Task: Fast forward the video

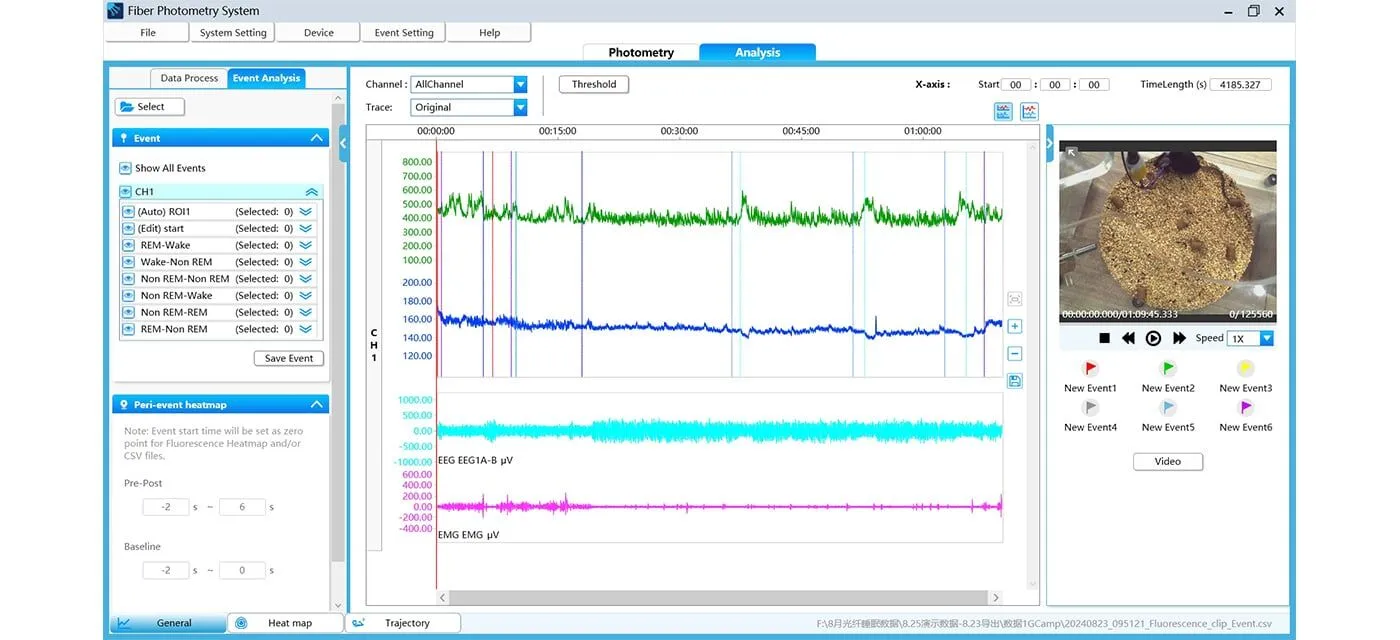Action: coord(1179,339)
